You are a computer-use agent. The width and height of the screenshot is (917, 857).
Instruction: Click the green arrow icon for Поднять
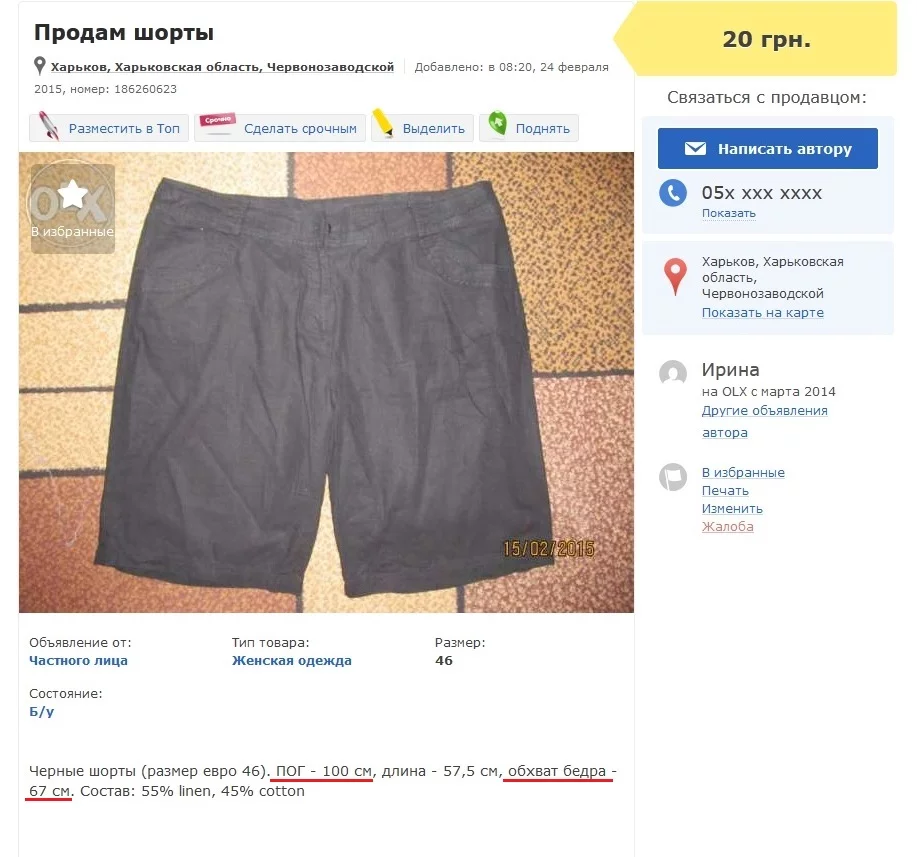click(x=498, y=123)
